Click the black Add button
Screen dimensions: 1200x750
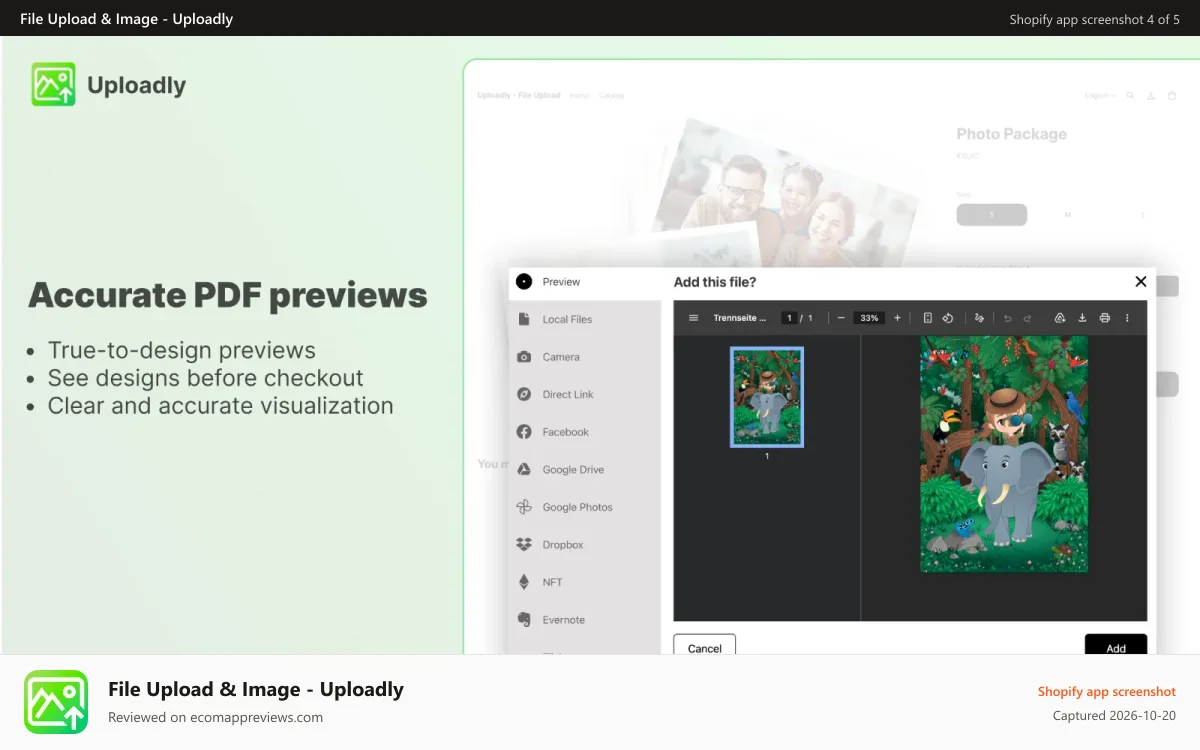click(x=1116, y=646)
